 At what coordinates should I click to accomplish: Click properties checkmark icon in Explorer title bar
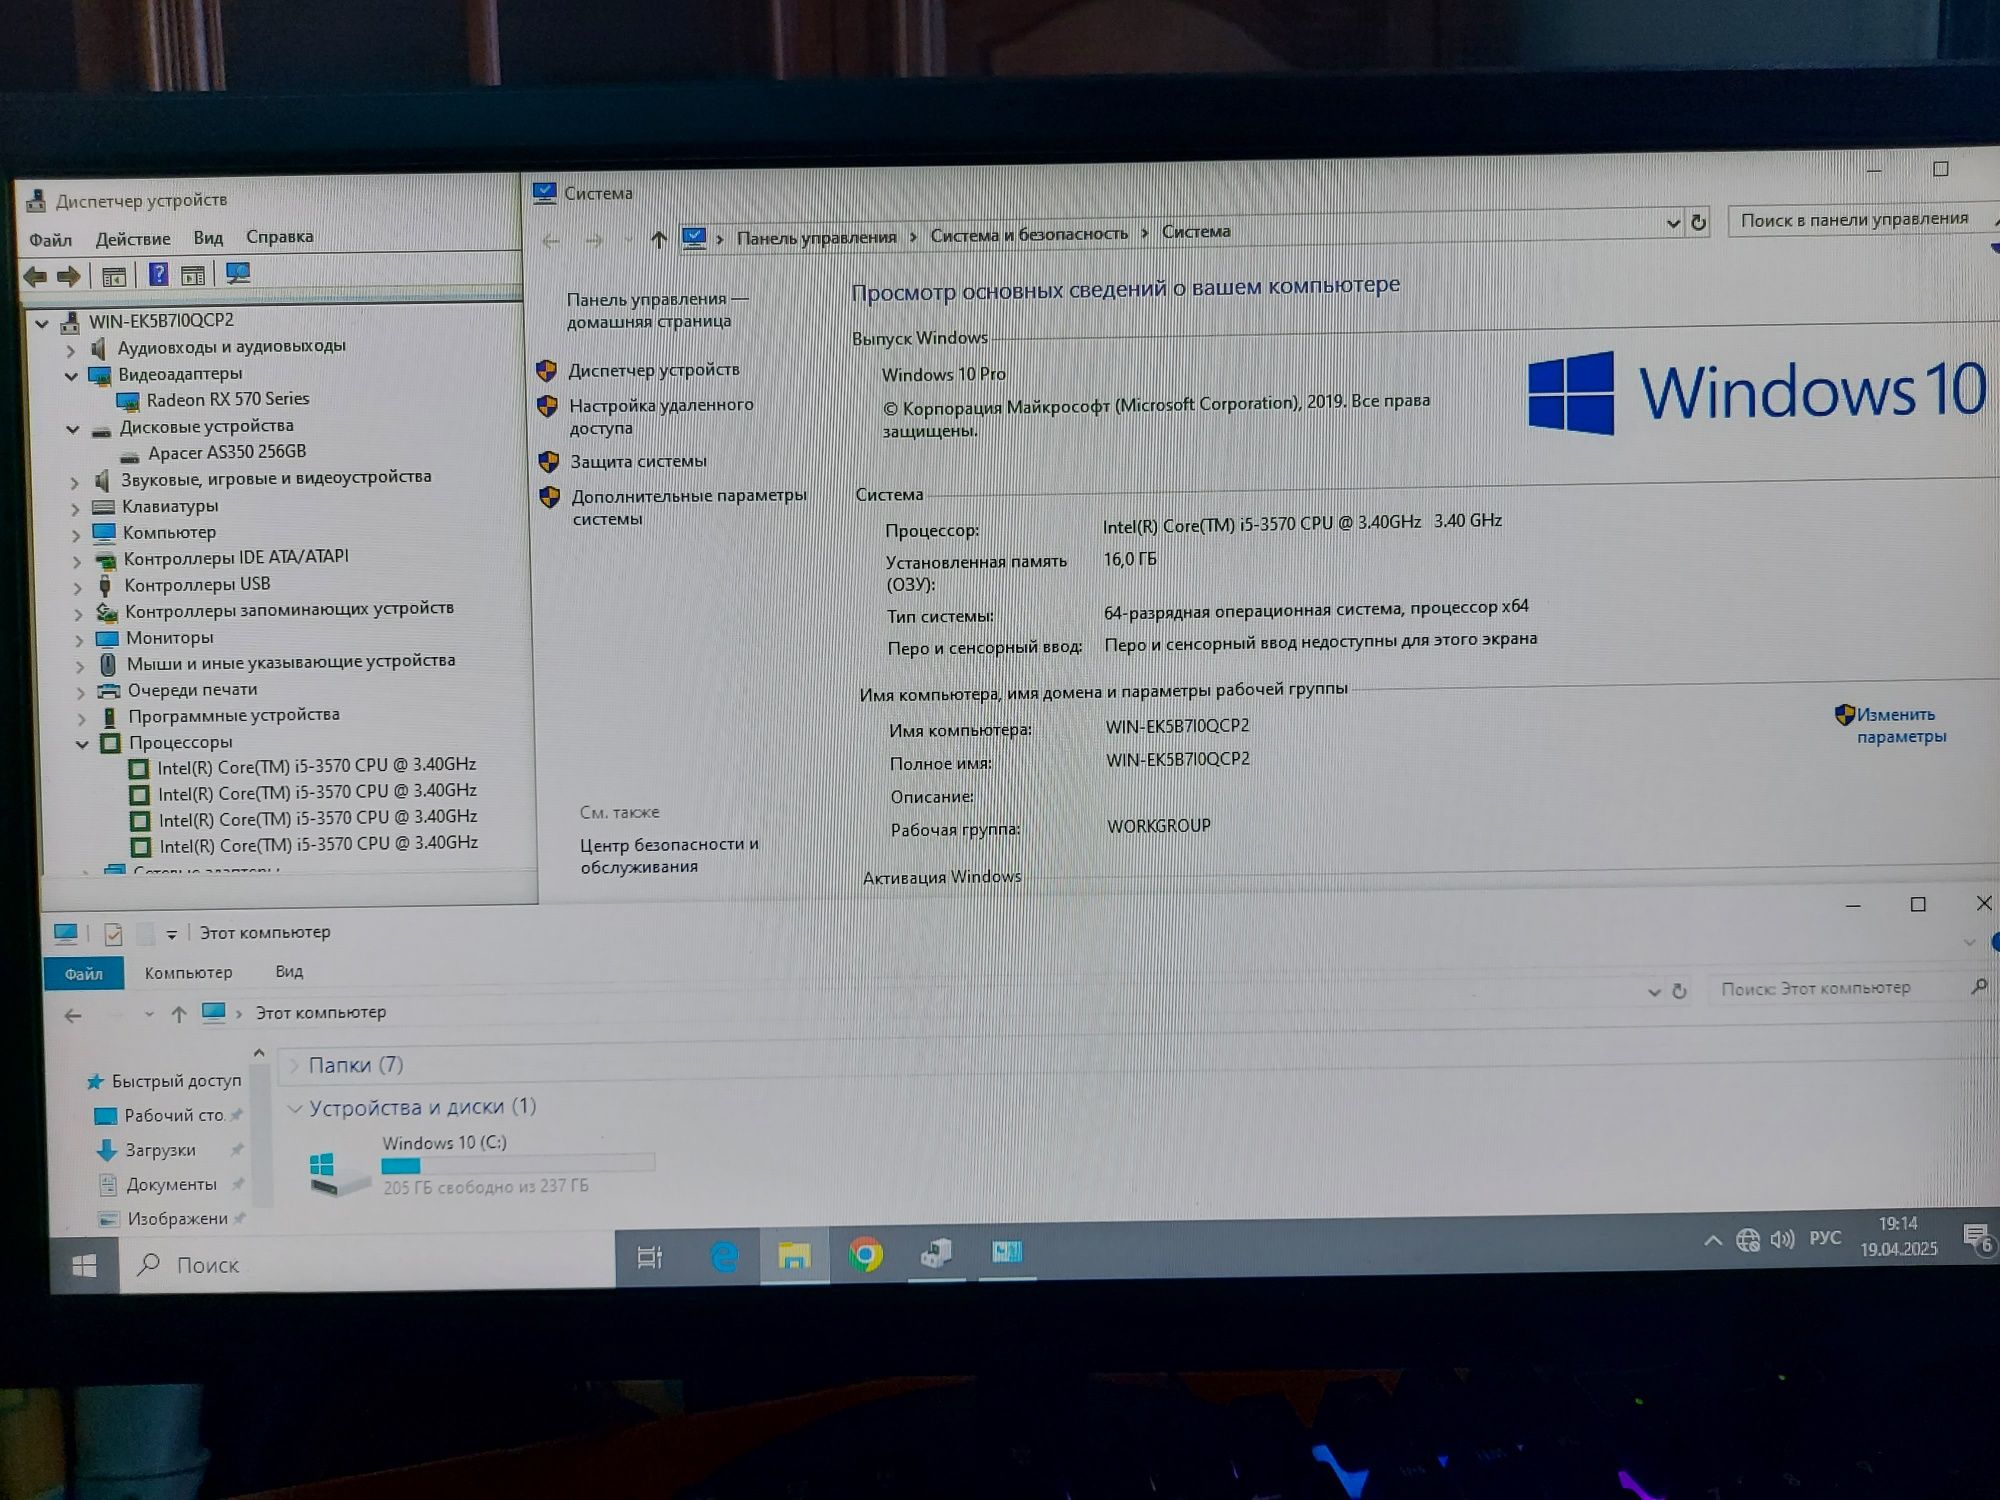113,934
